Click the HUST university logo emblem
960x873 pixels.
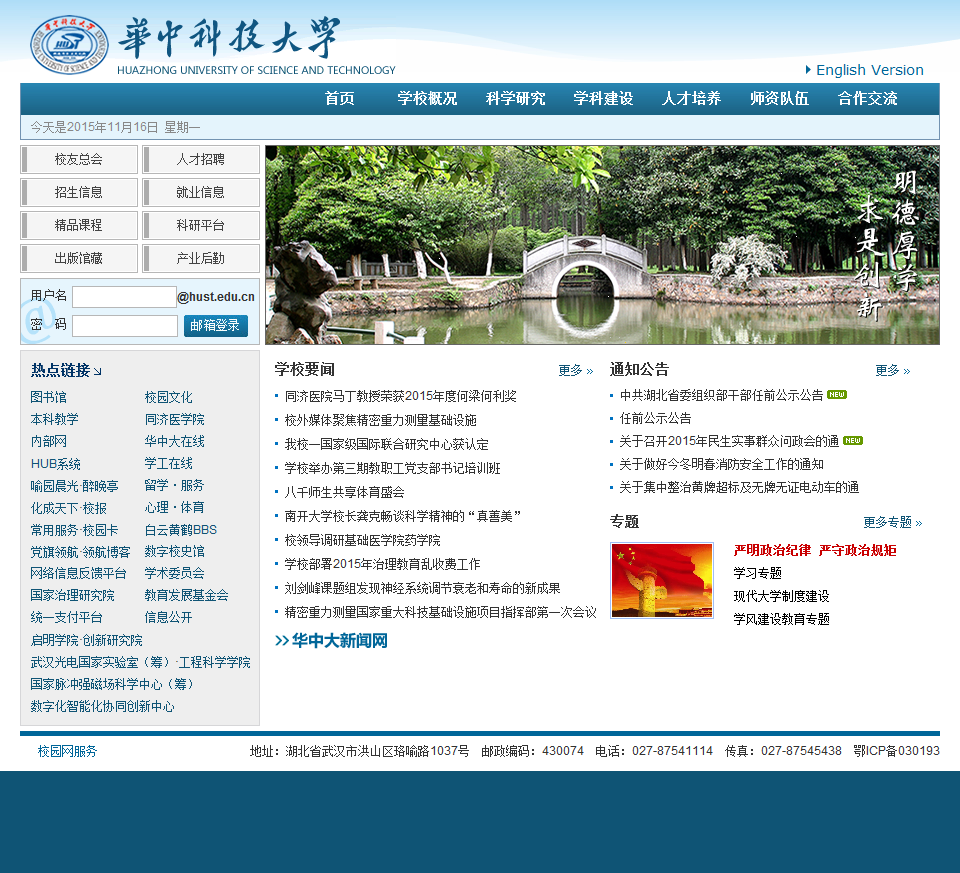(x=69, y=45)
